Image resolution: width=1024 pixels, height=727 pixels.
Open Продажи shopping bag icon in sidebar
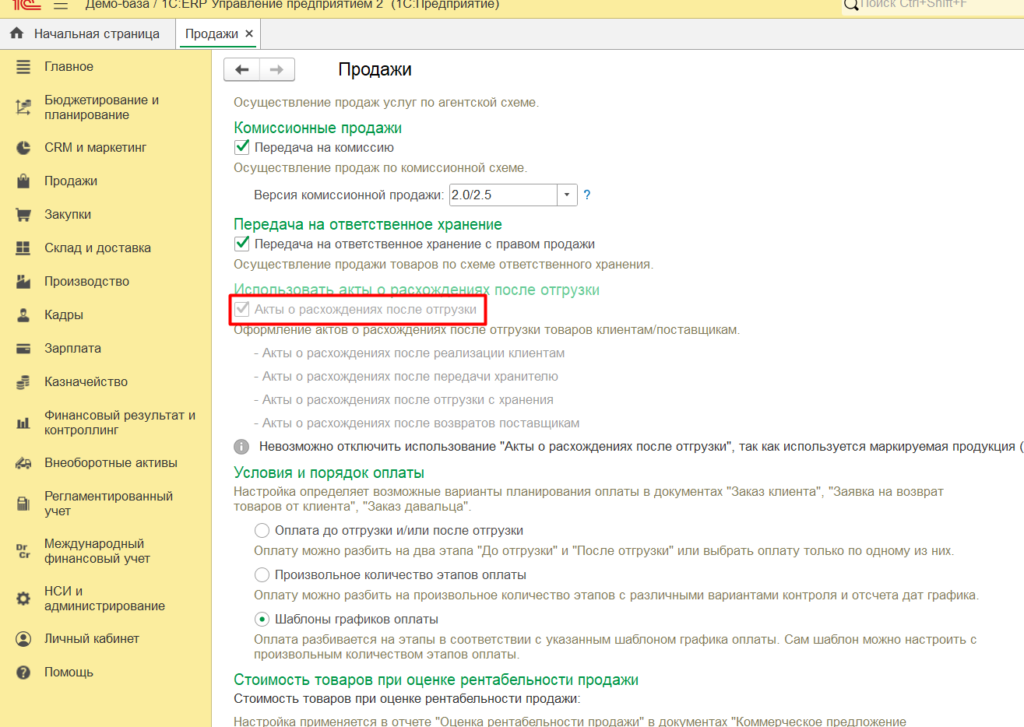pos(24,181)
